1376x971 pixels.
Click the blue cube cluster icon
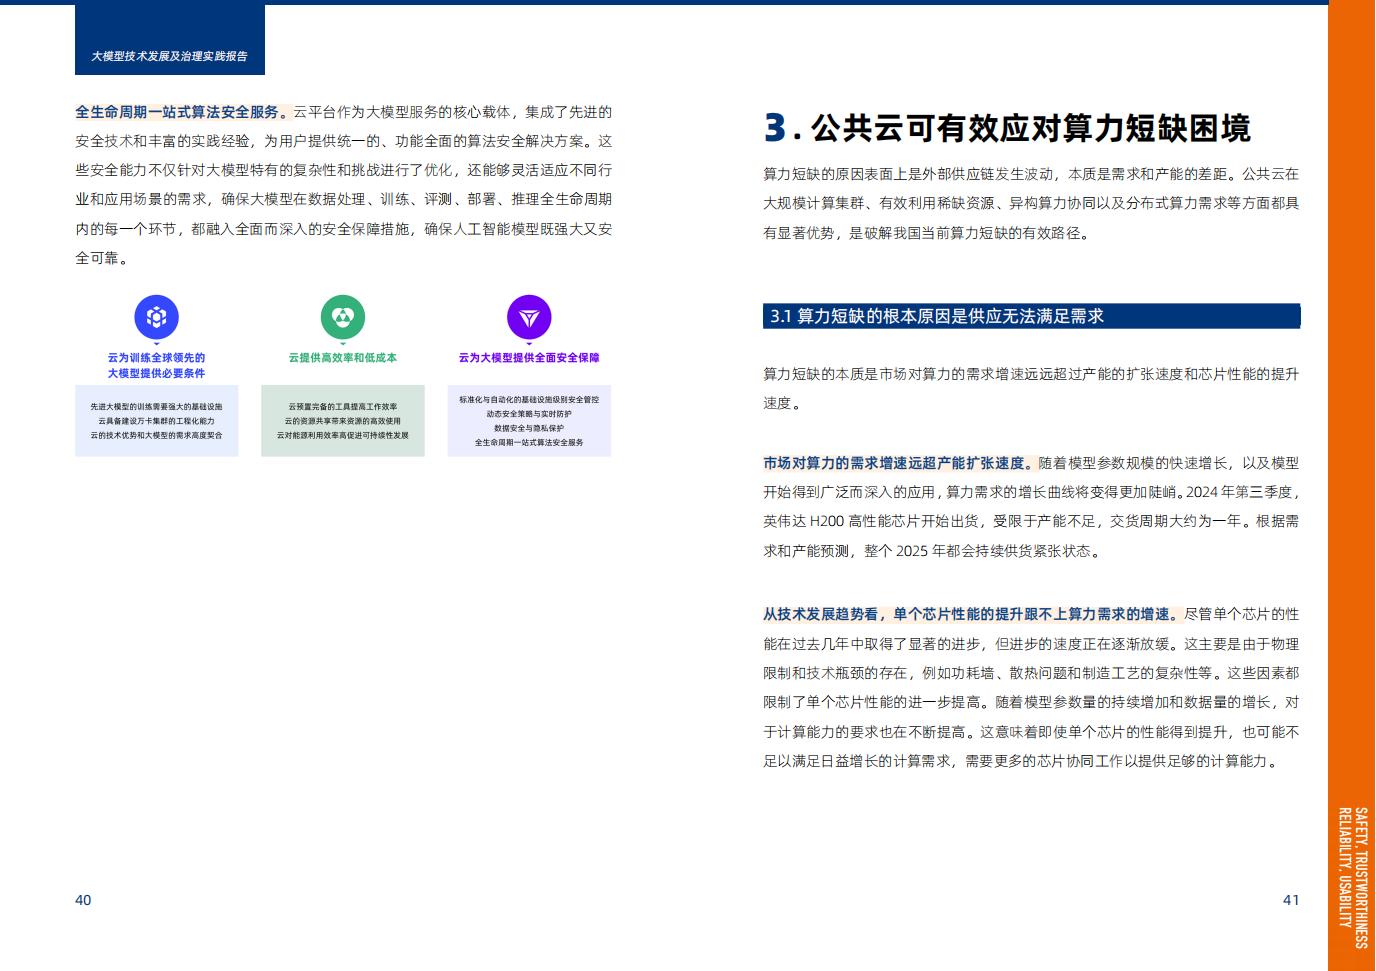pos(156,317)
